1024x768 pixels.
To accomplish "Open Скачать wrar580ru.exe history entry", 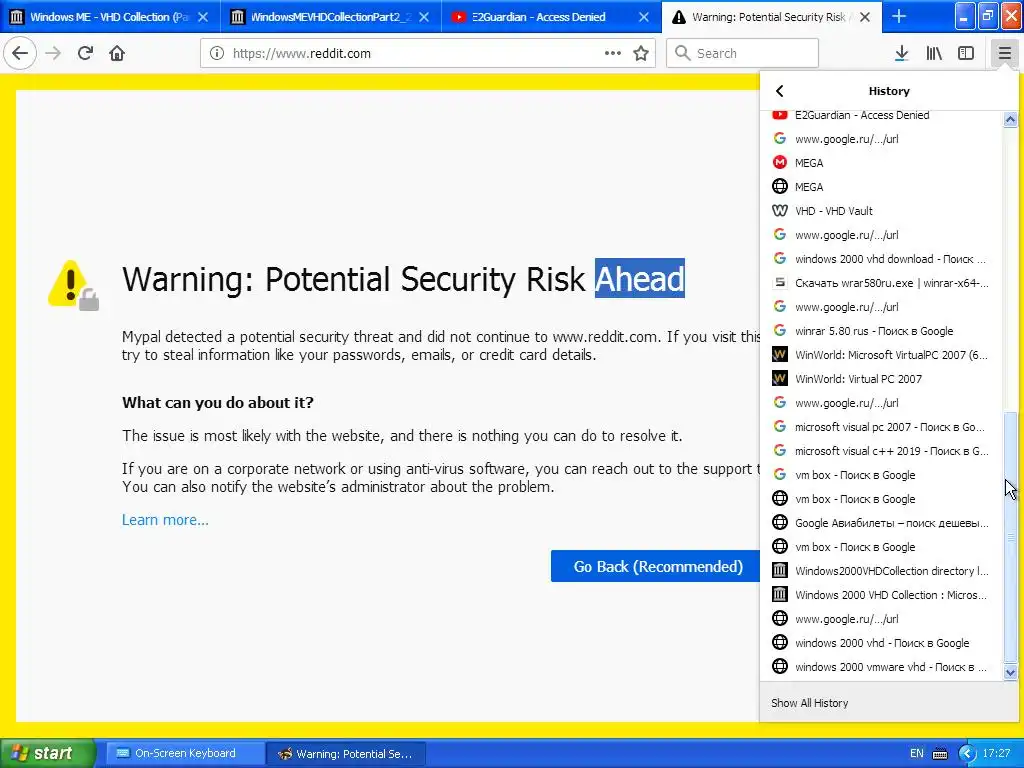I will point(883,283).
